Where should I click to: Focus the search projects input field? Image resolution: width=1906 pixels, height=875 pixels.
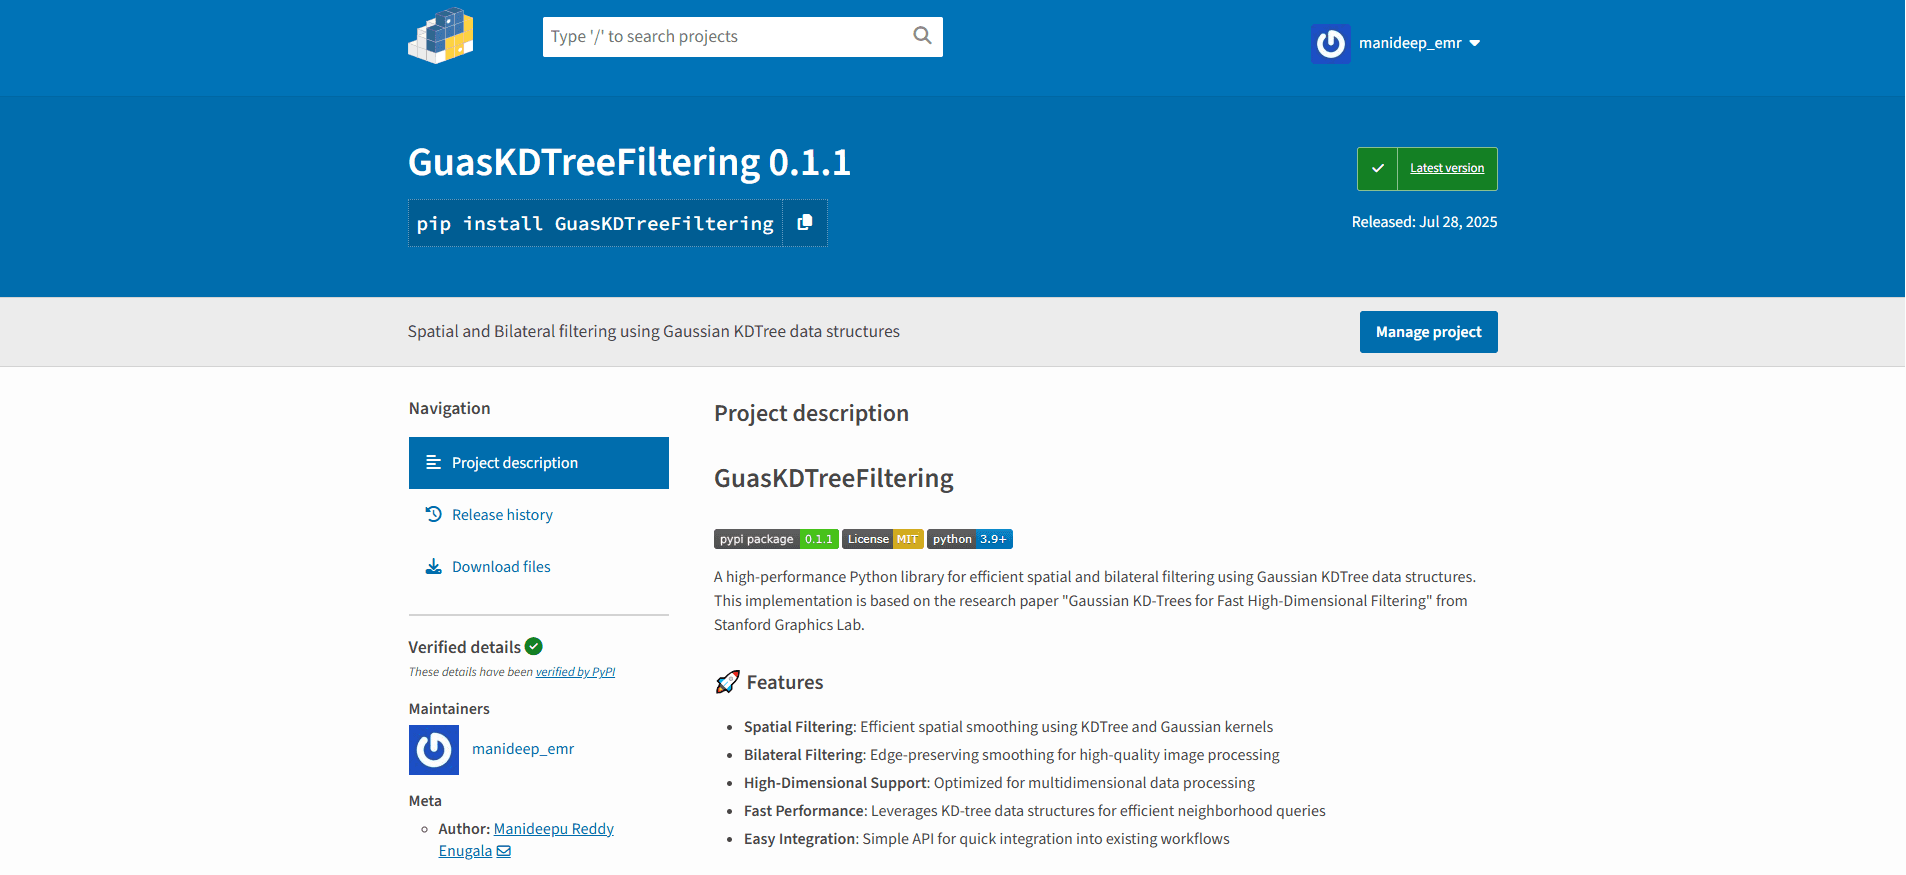[725, 37]
